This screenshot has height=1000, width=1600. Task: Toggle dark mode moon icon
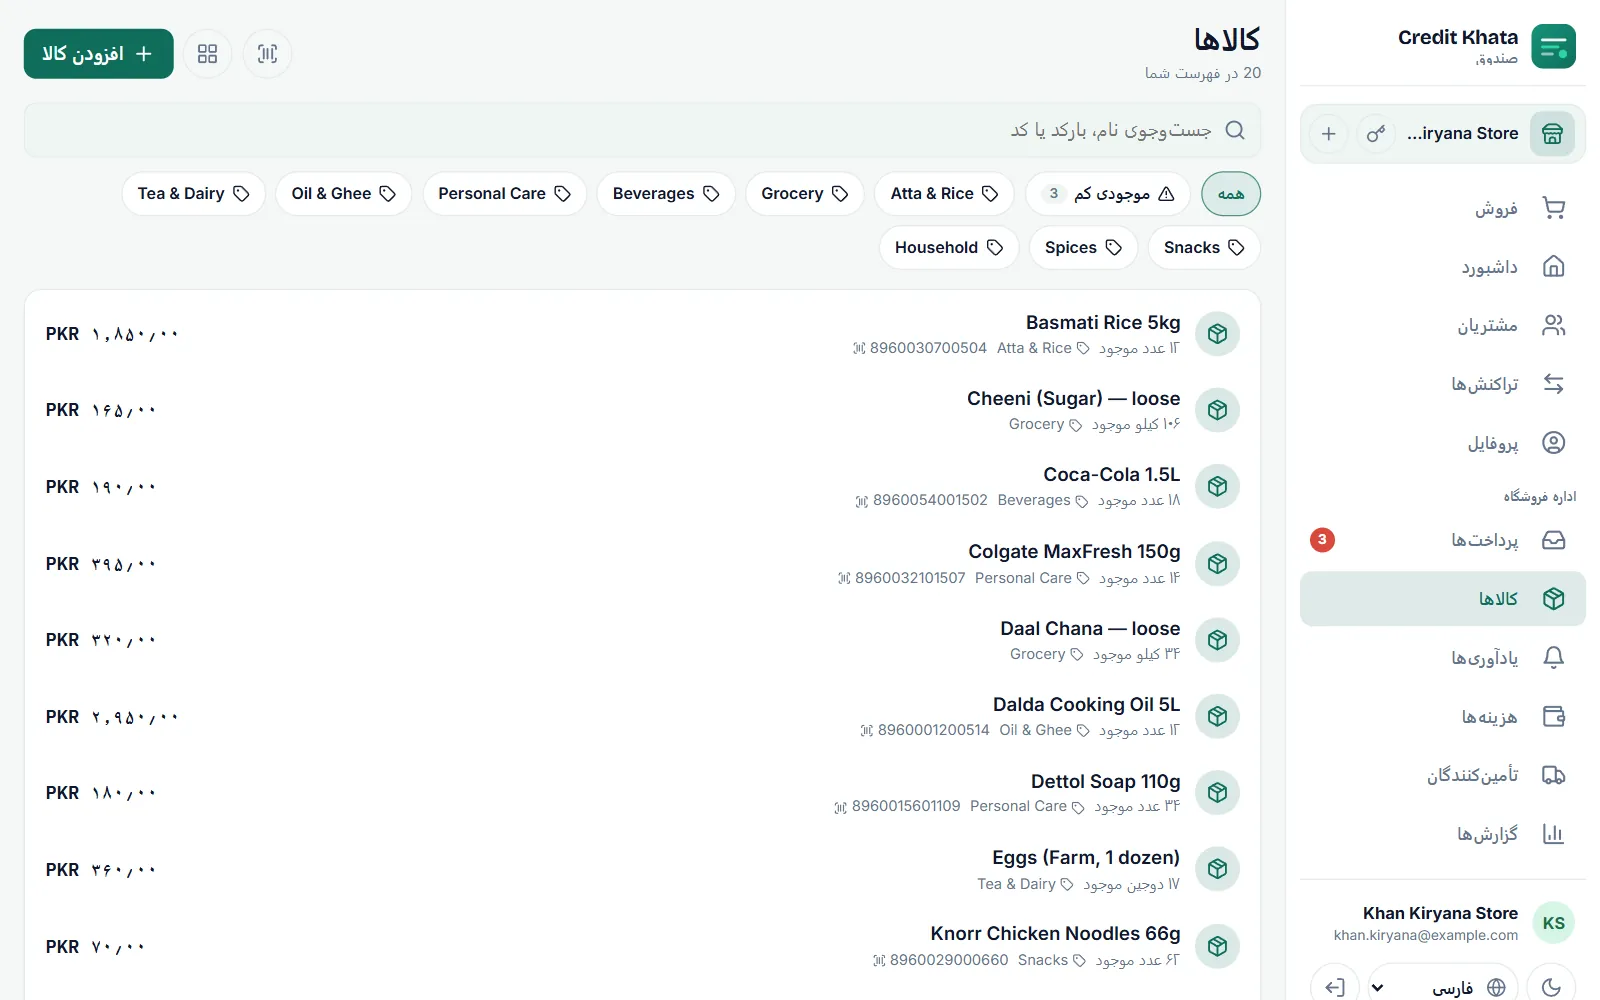pyautogui.click(x=1551, y=987)
